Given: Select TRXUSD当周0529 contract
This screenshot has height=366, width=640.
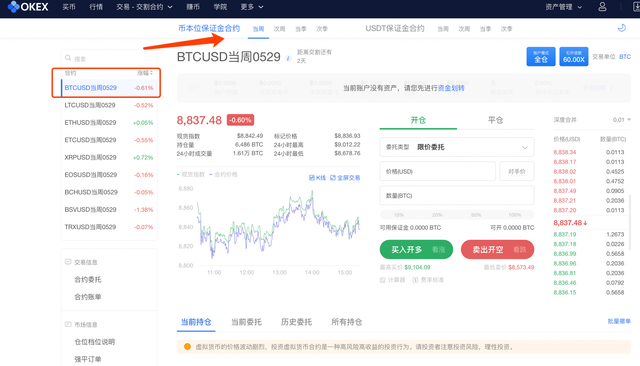Looking at the screenshot, I should pos(109,227).
